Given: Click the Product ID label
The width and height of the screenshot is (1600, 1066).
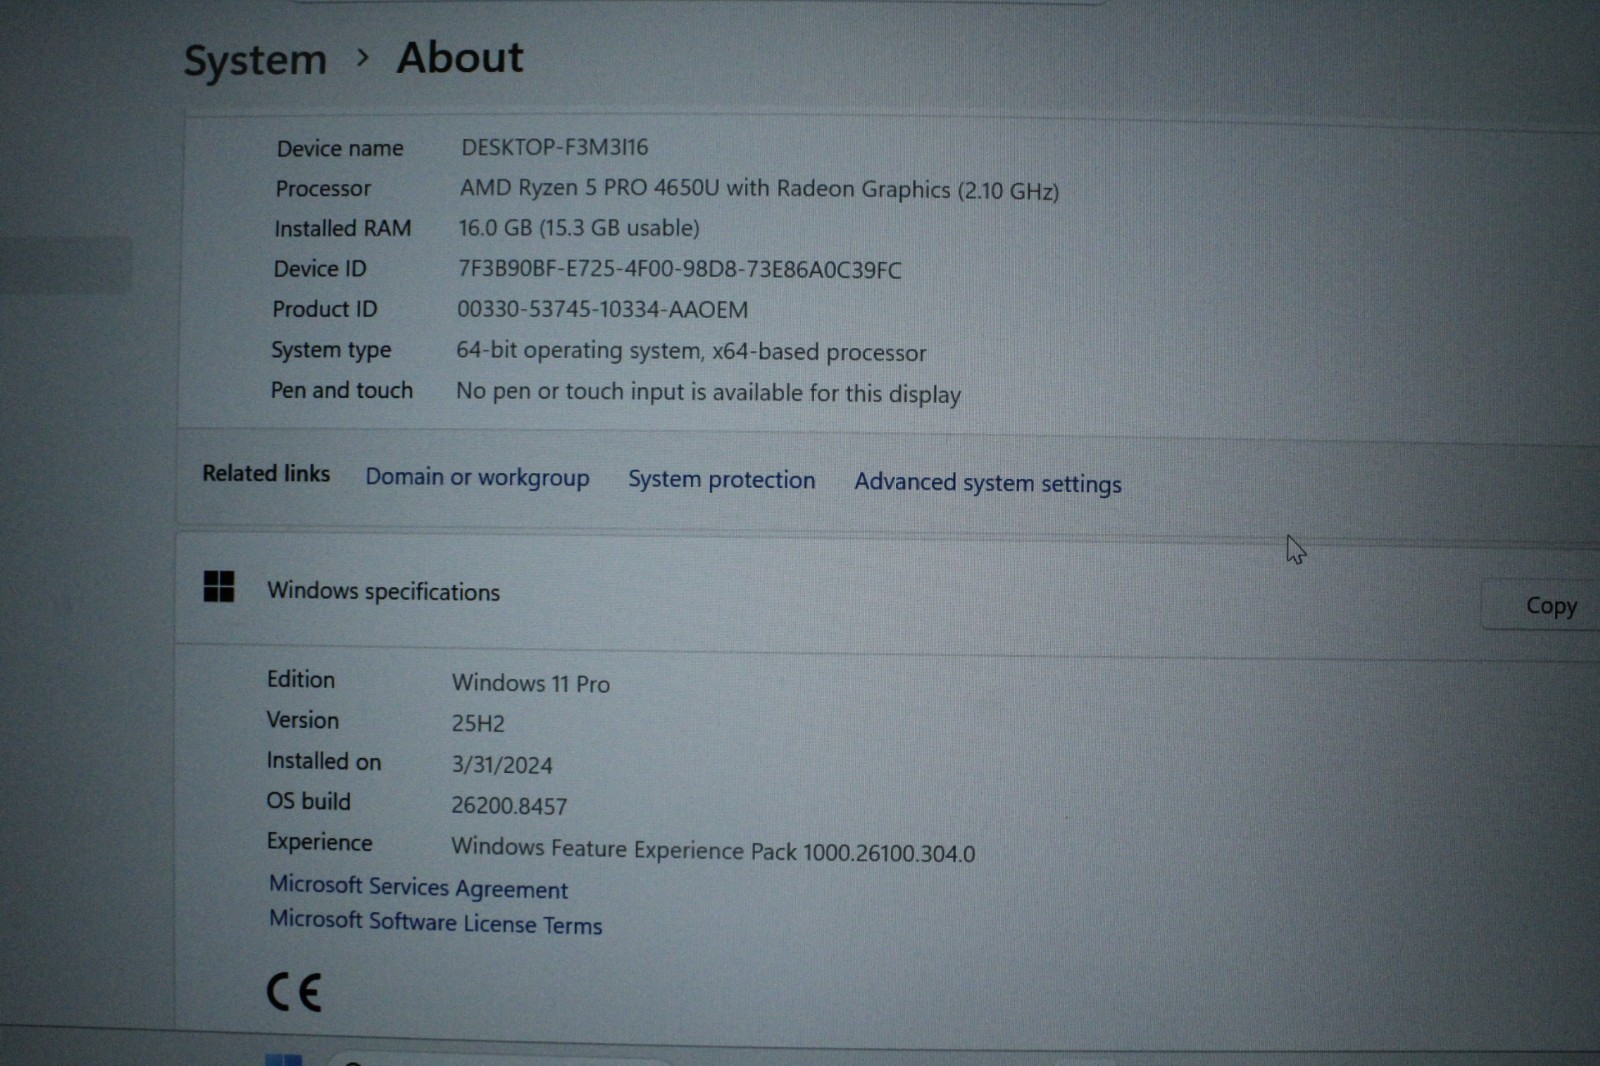Looking at the screenshot, I should [x=325, y=309].
